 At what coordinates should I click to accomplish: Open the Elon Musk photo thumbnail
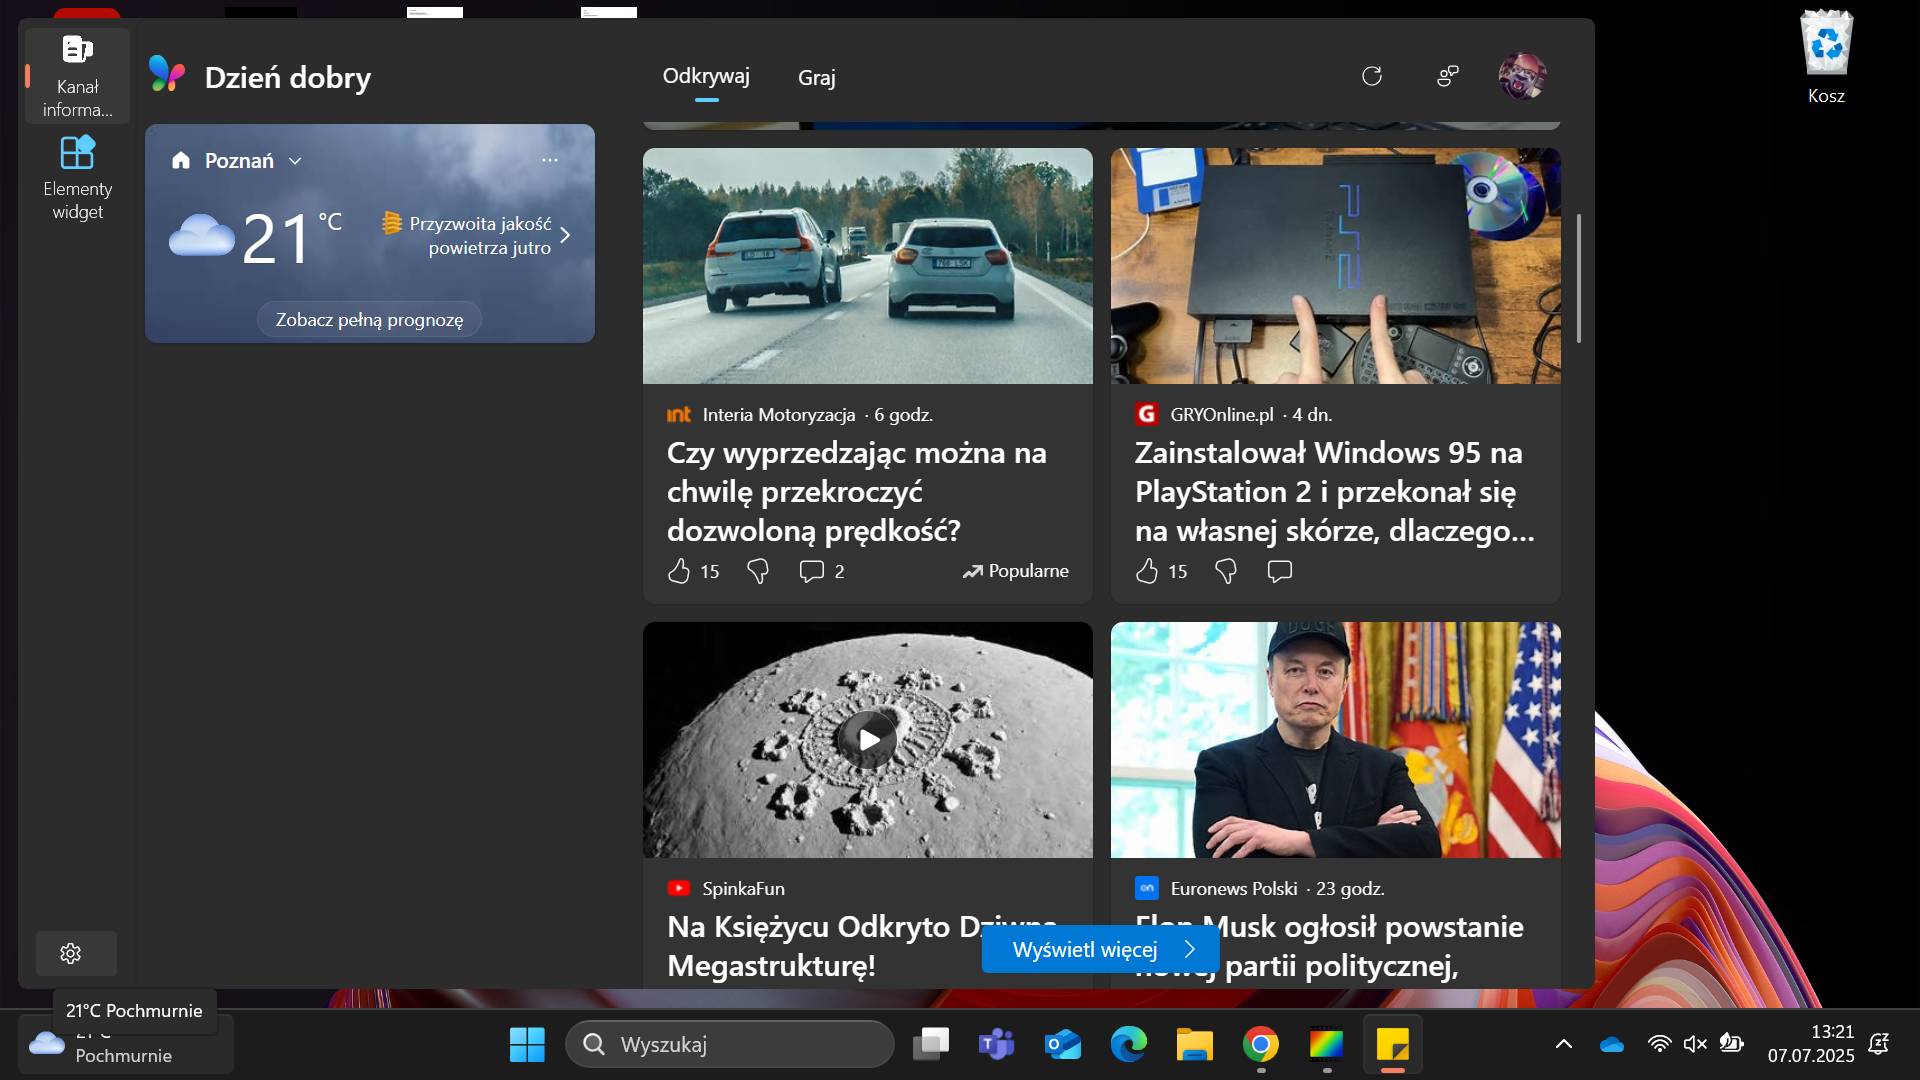pyautogui.click(x=1336, y=740)
